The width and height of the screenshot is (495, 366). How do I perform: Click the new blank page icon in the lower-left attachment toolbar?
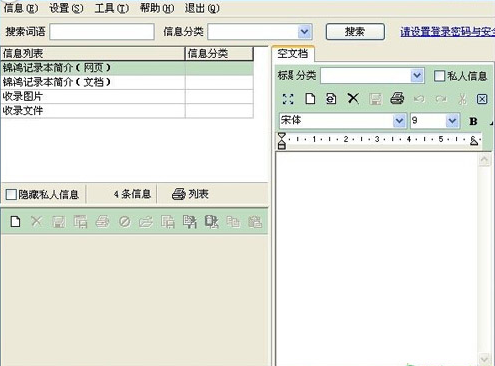click(x=15, y=221)
